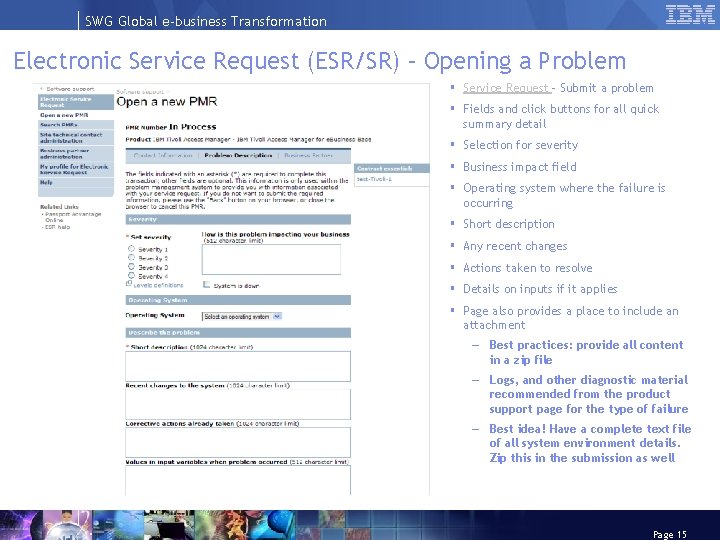This screenshot has height=540, width=720.
Task: Click the Page 15 footer label
Action: pos(669,534)
